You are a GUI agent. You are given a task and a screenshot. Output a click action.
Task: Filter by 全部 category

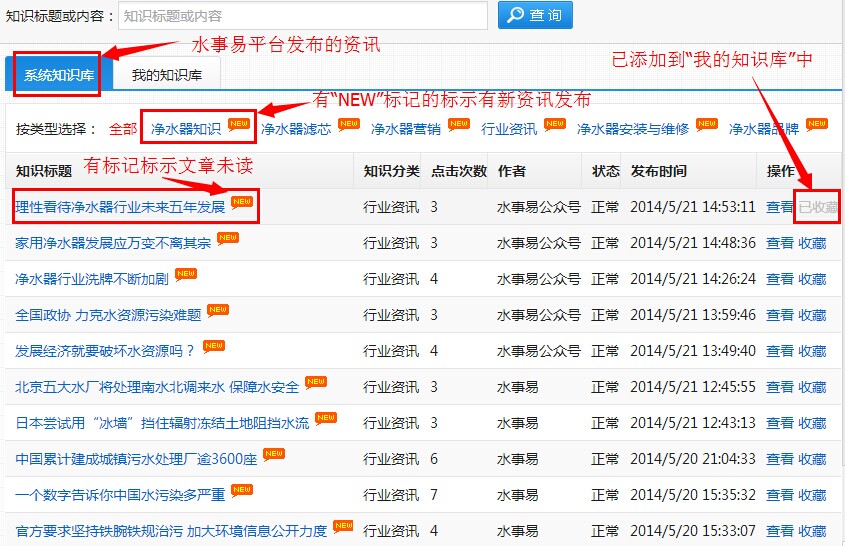[123, 129]
